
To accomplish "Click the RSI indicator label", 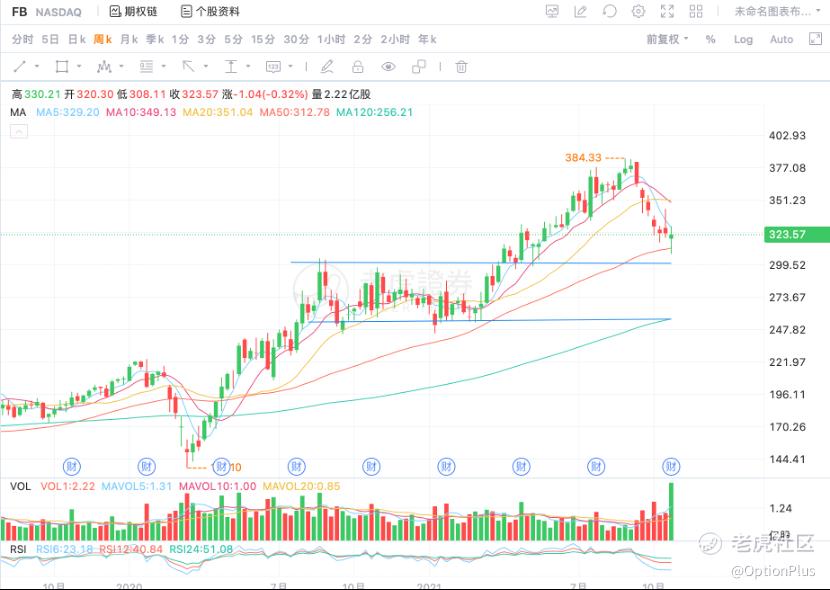I will (x=18, y=549).
